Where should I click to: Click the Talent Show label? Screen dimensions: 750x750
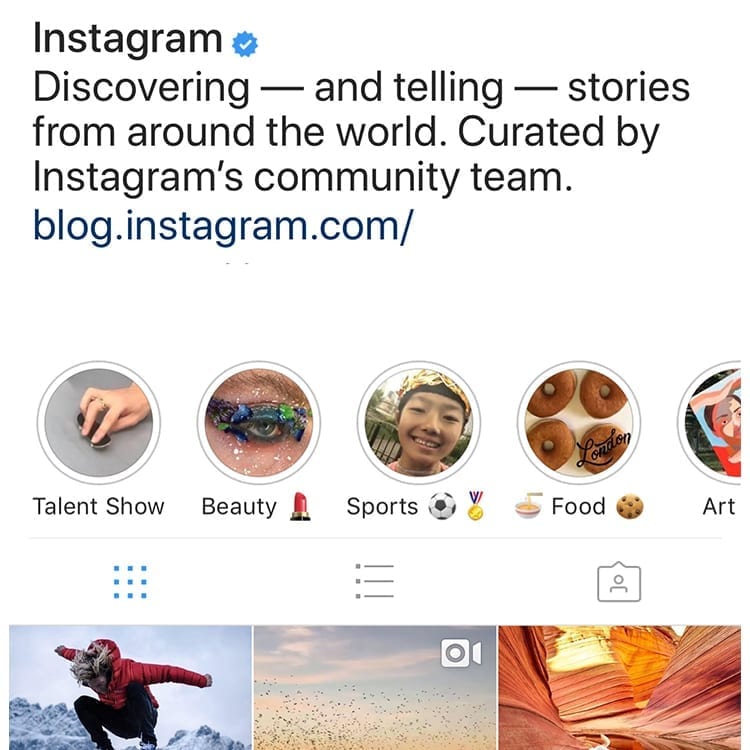pyautogui.click(x=99, y=507)
